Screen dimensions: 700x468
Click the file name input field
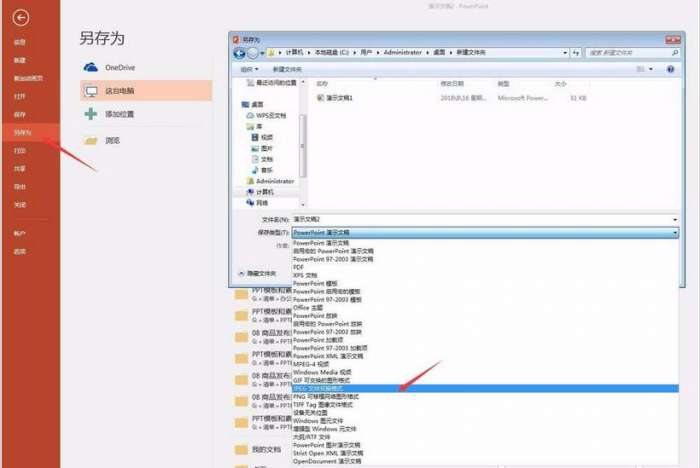point(482,220)
